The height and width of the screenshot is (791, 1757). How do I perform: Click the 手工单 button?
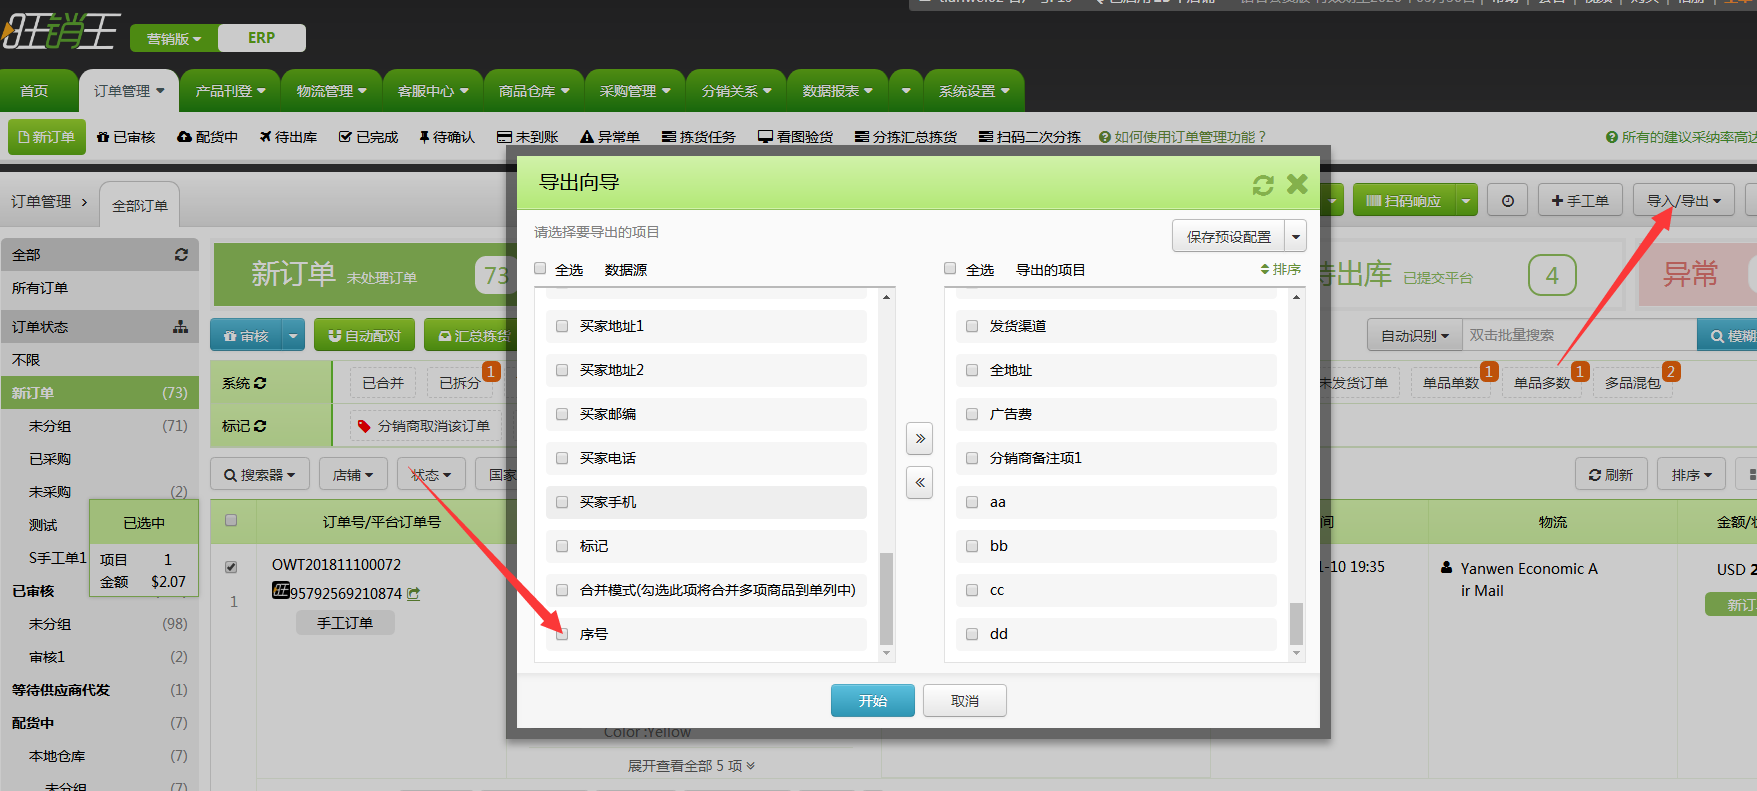click(1580, 201)
